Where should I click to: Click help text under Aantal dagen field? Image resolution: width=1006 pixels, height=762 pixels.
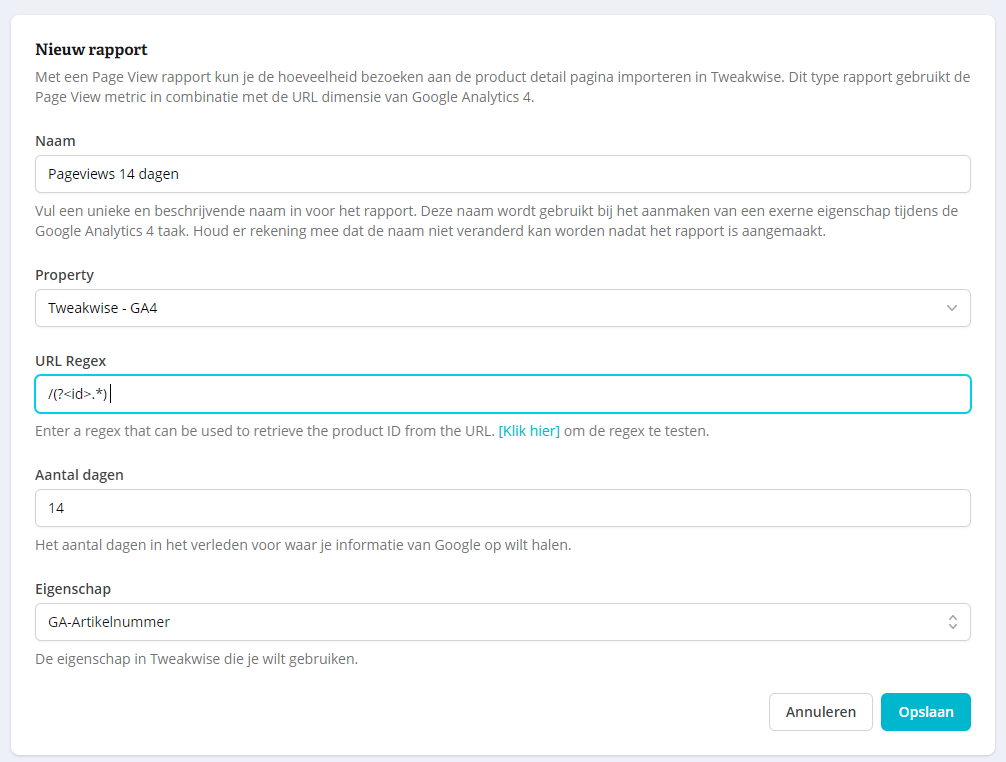[303, 545]
